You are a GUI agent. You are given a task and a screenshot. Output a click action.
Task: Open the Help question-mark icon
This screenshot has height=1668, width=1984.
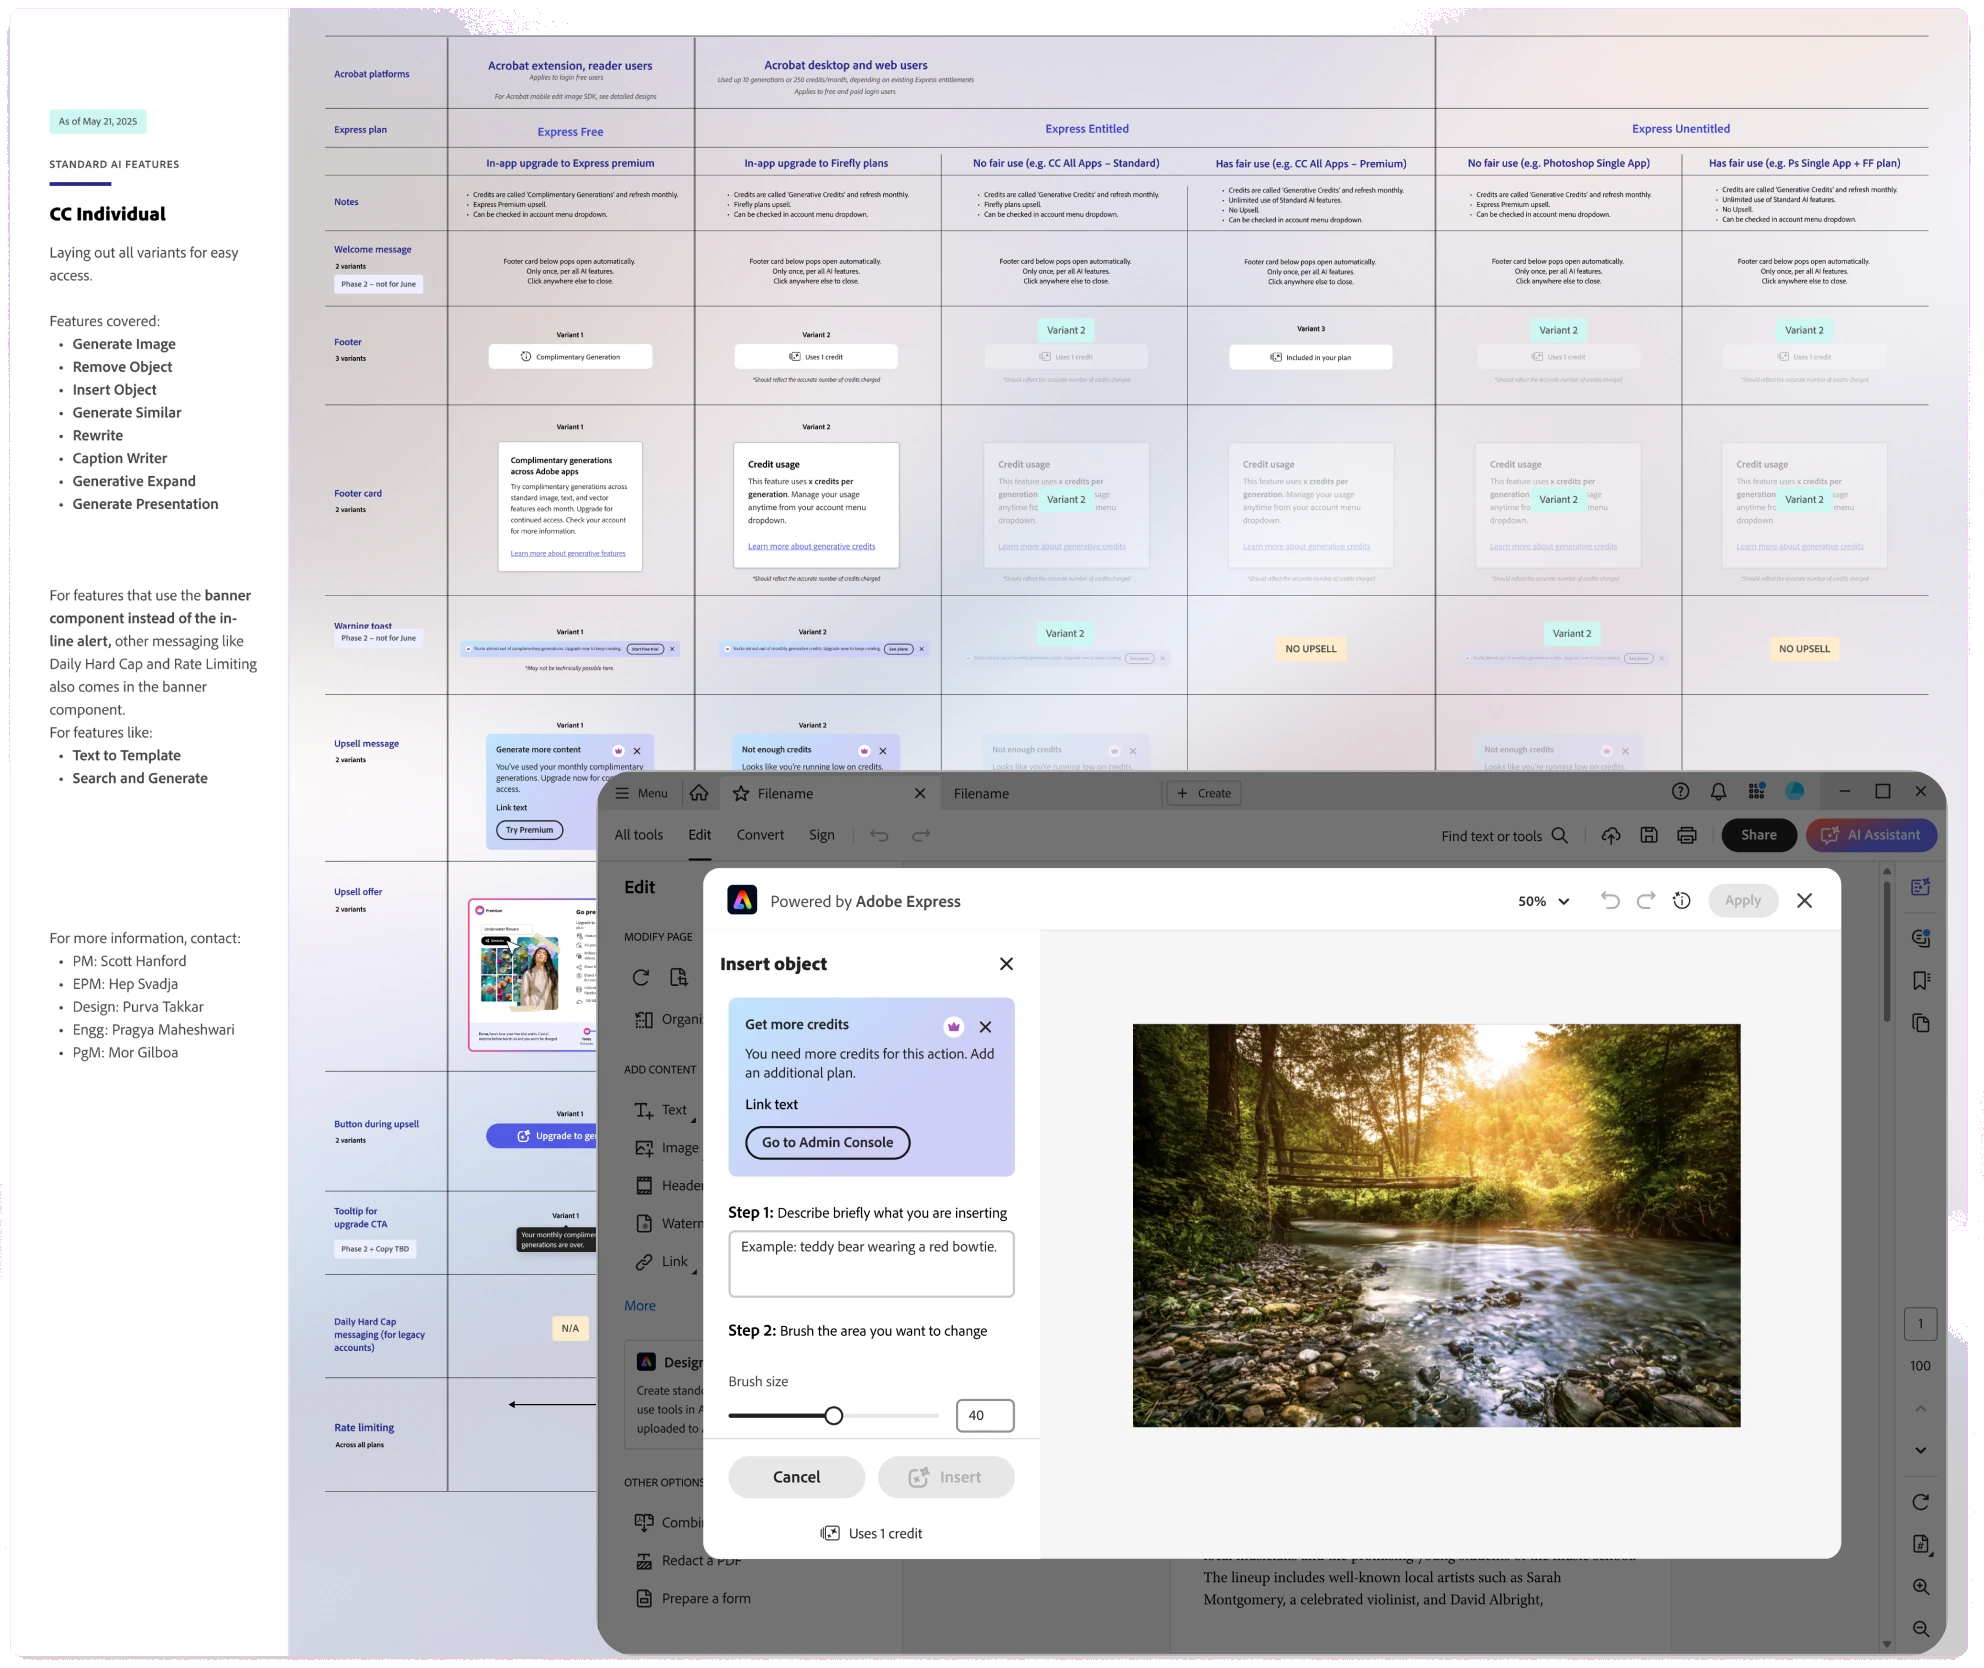point(1680,792)
